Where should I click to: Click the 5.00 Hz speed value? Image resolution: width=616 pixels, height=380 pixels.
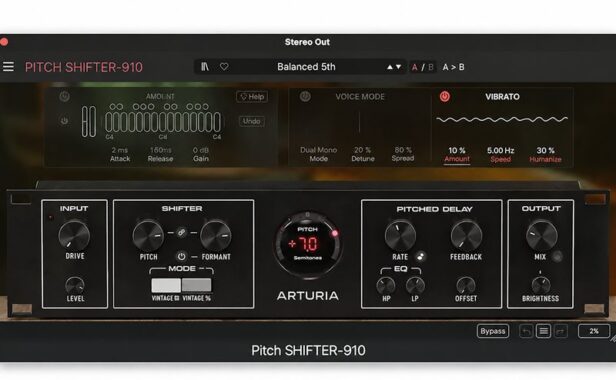click(500, 151)
